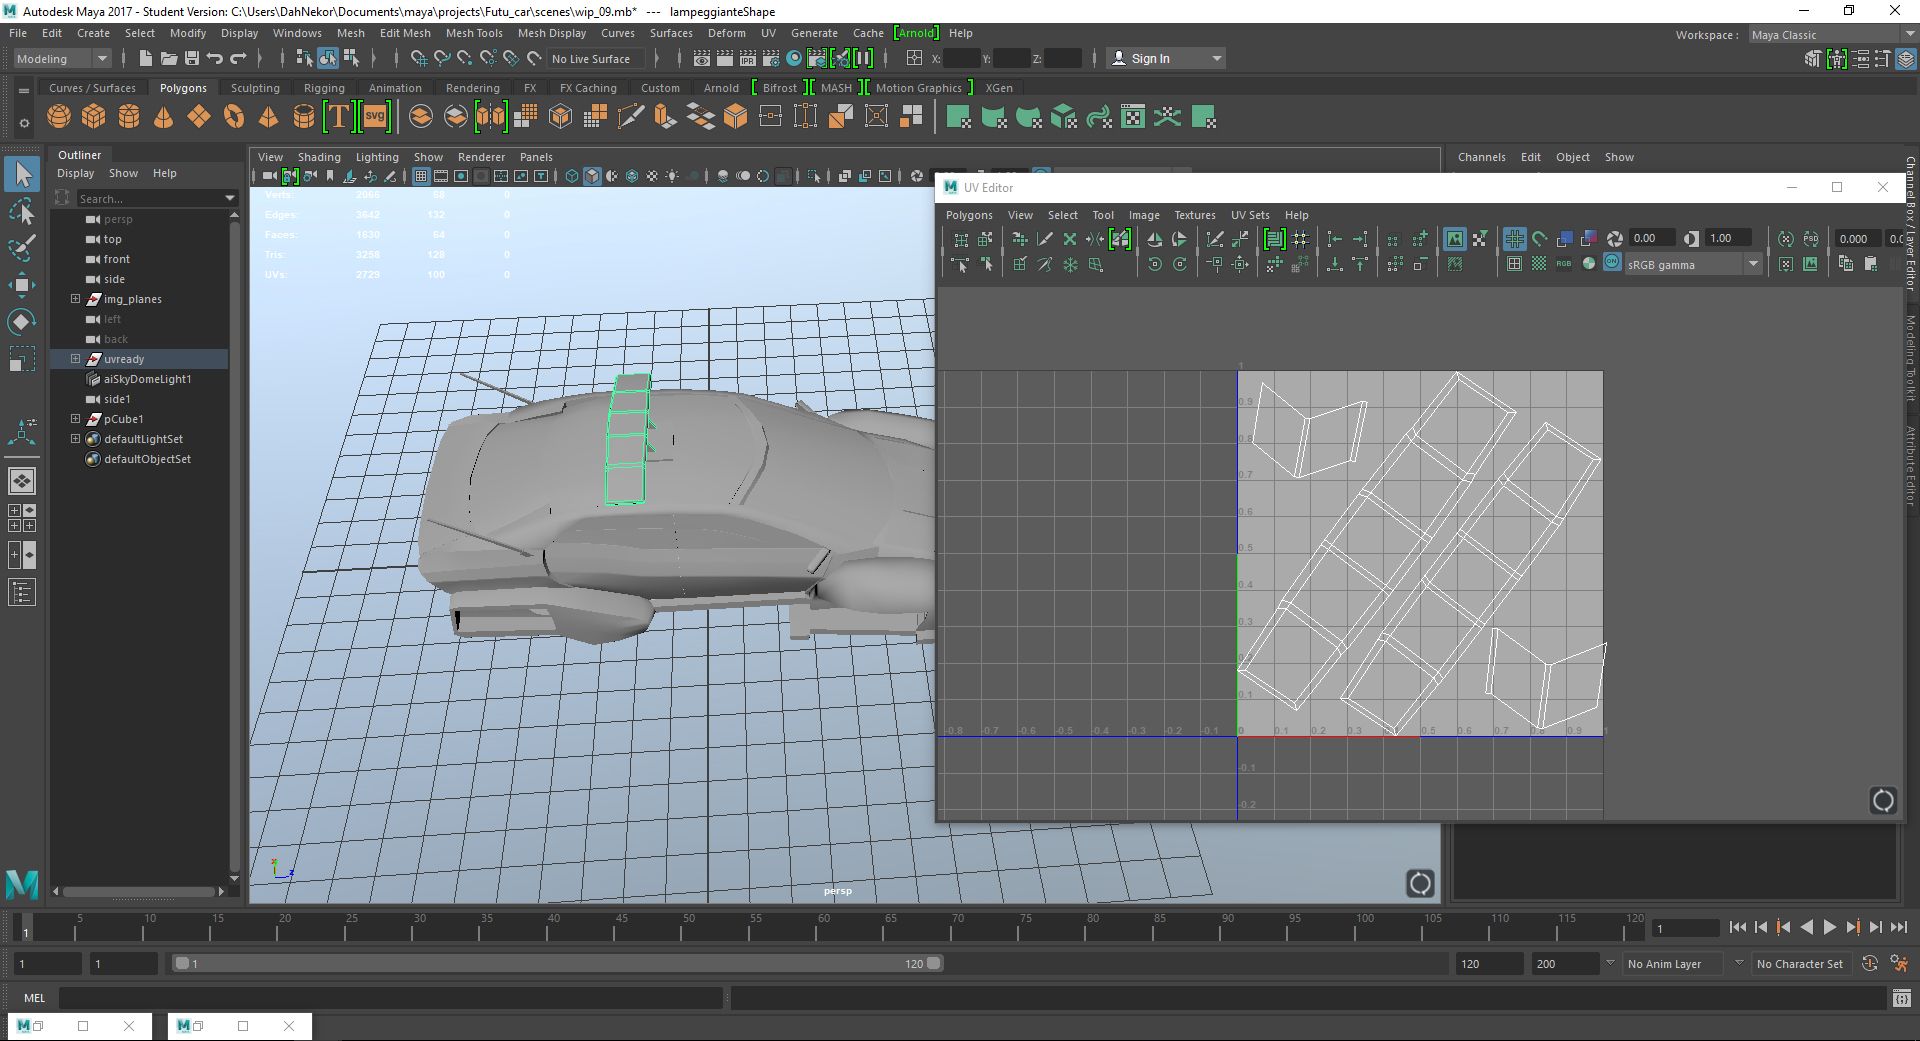Click the green X icon in UV Editor toolbar
The width and height of the screenshot is (1920, 1041).
pyautogui.click(x=1070, y=239)
